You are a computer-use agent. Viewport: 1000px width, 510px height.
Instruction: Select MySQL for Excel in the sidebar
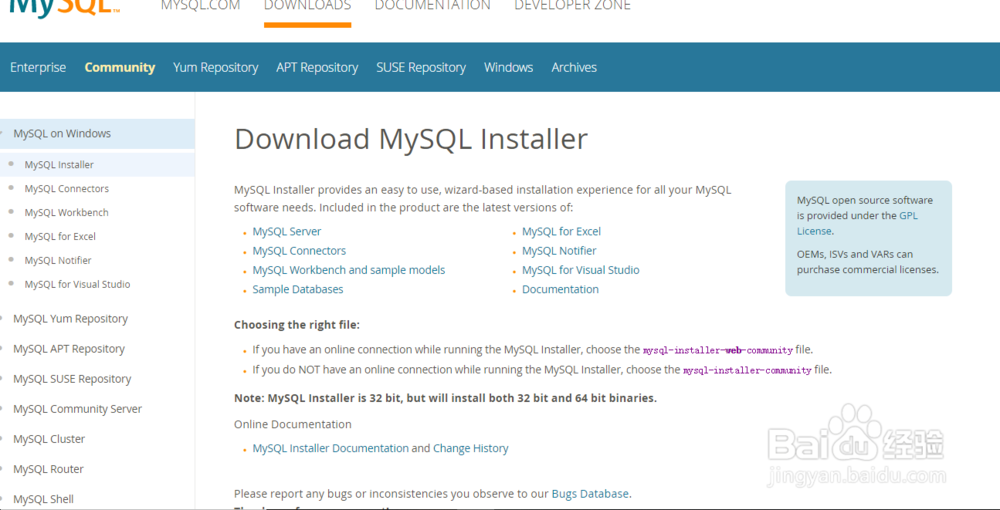60,237
